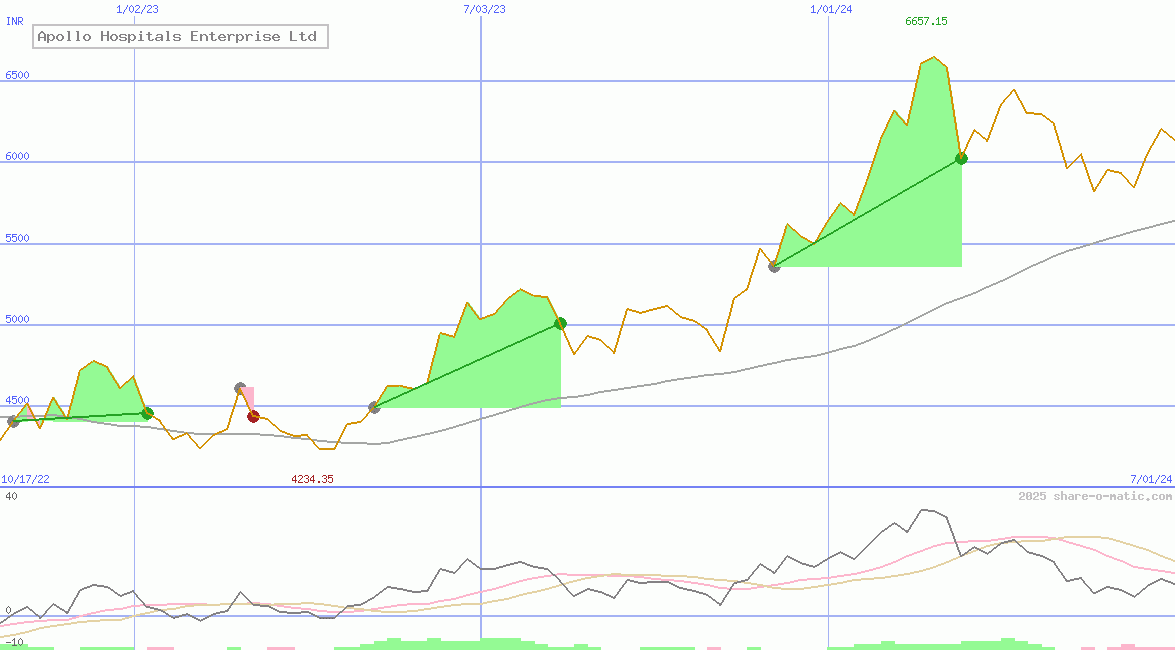The image size is (1175, 650).
Task: Click the small pink loss area swatch
Action: pos(248,396)
